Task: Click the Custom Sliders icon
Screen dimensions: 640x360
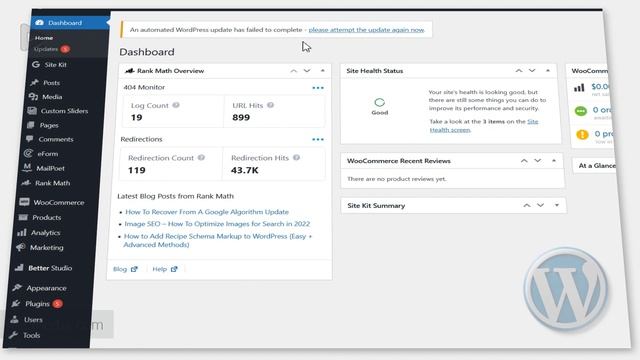Action: pyautogui.click(x=32, y=111)
